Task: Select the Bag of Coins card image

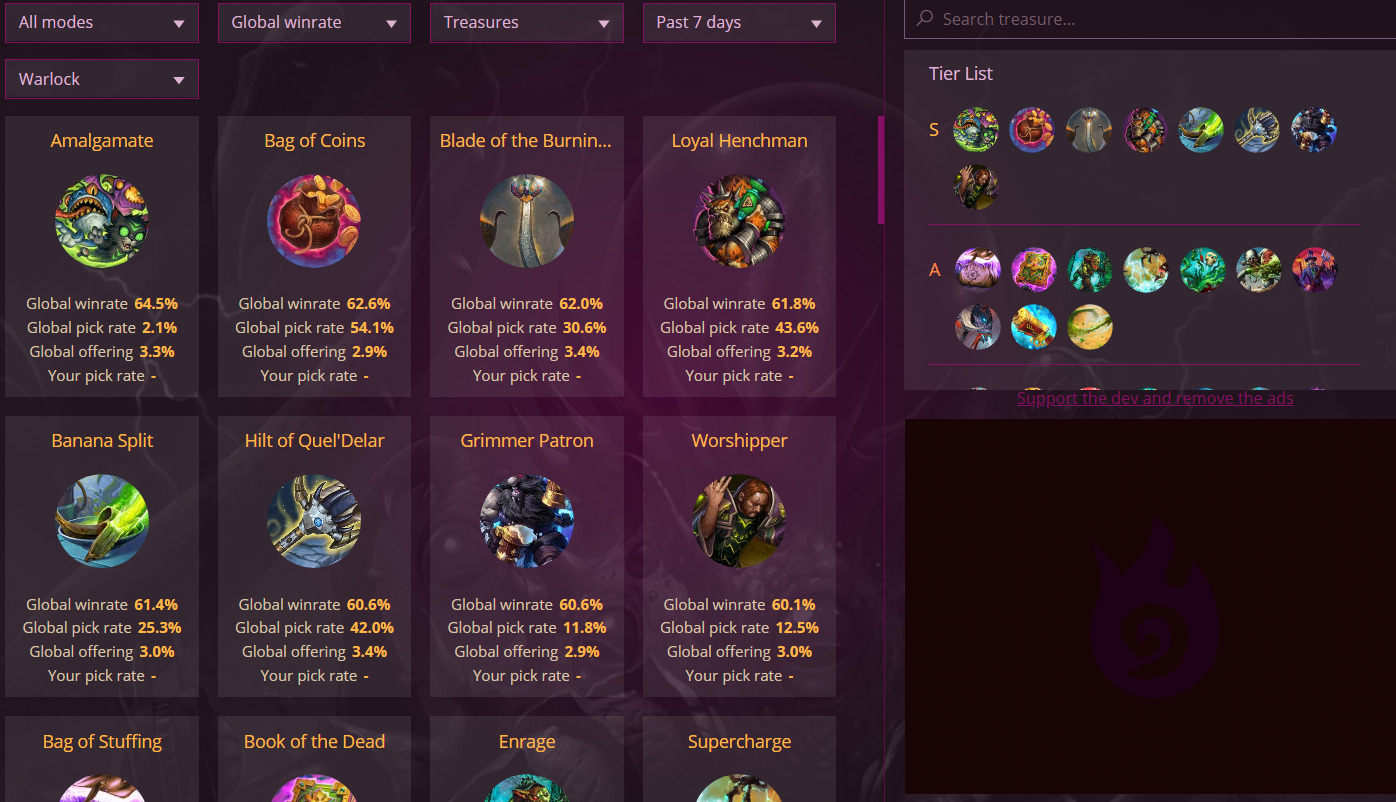Action: [314, 221]
